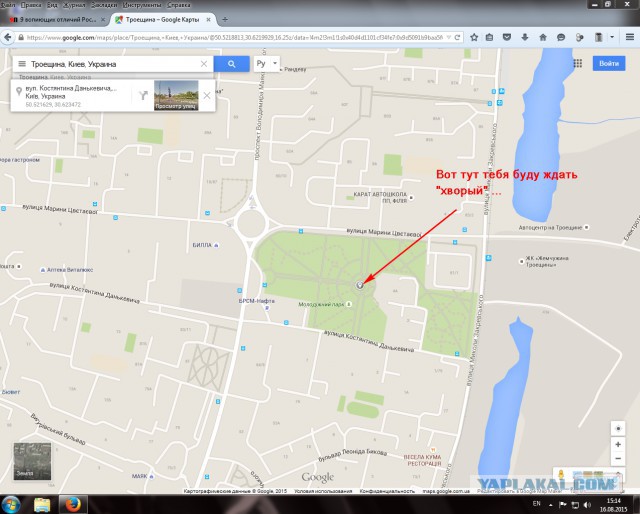Go to Firefox home page icon
Viewport: 640px width, 514px height.
coord(543,37)
